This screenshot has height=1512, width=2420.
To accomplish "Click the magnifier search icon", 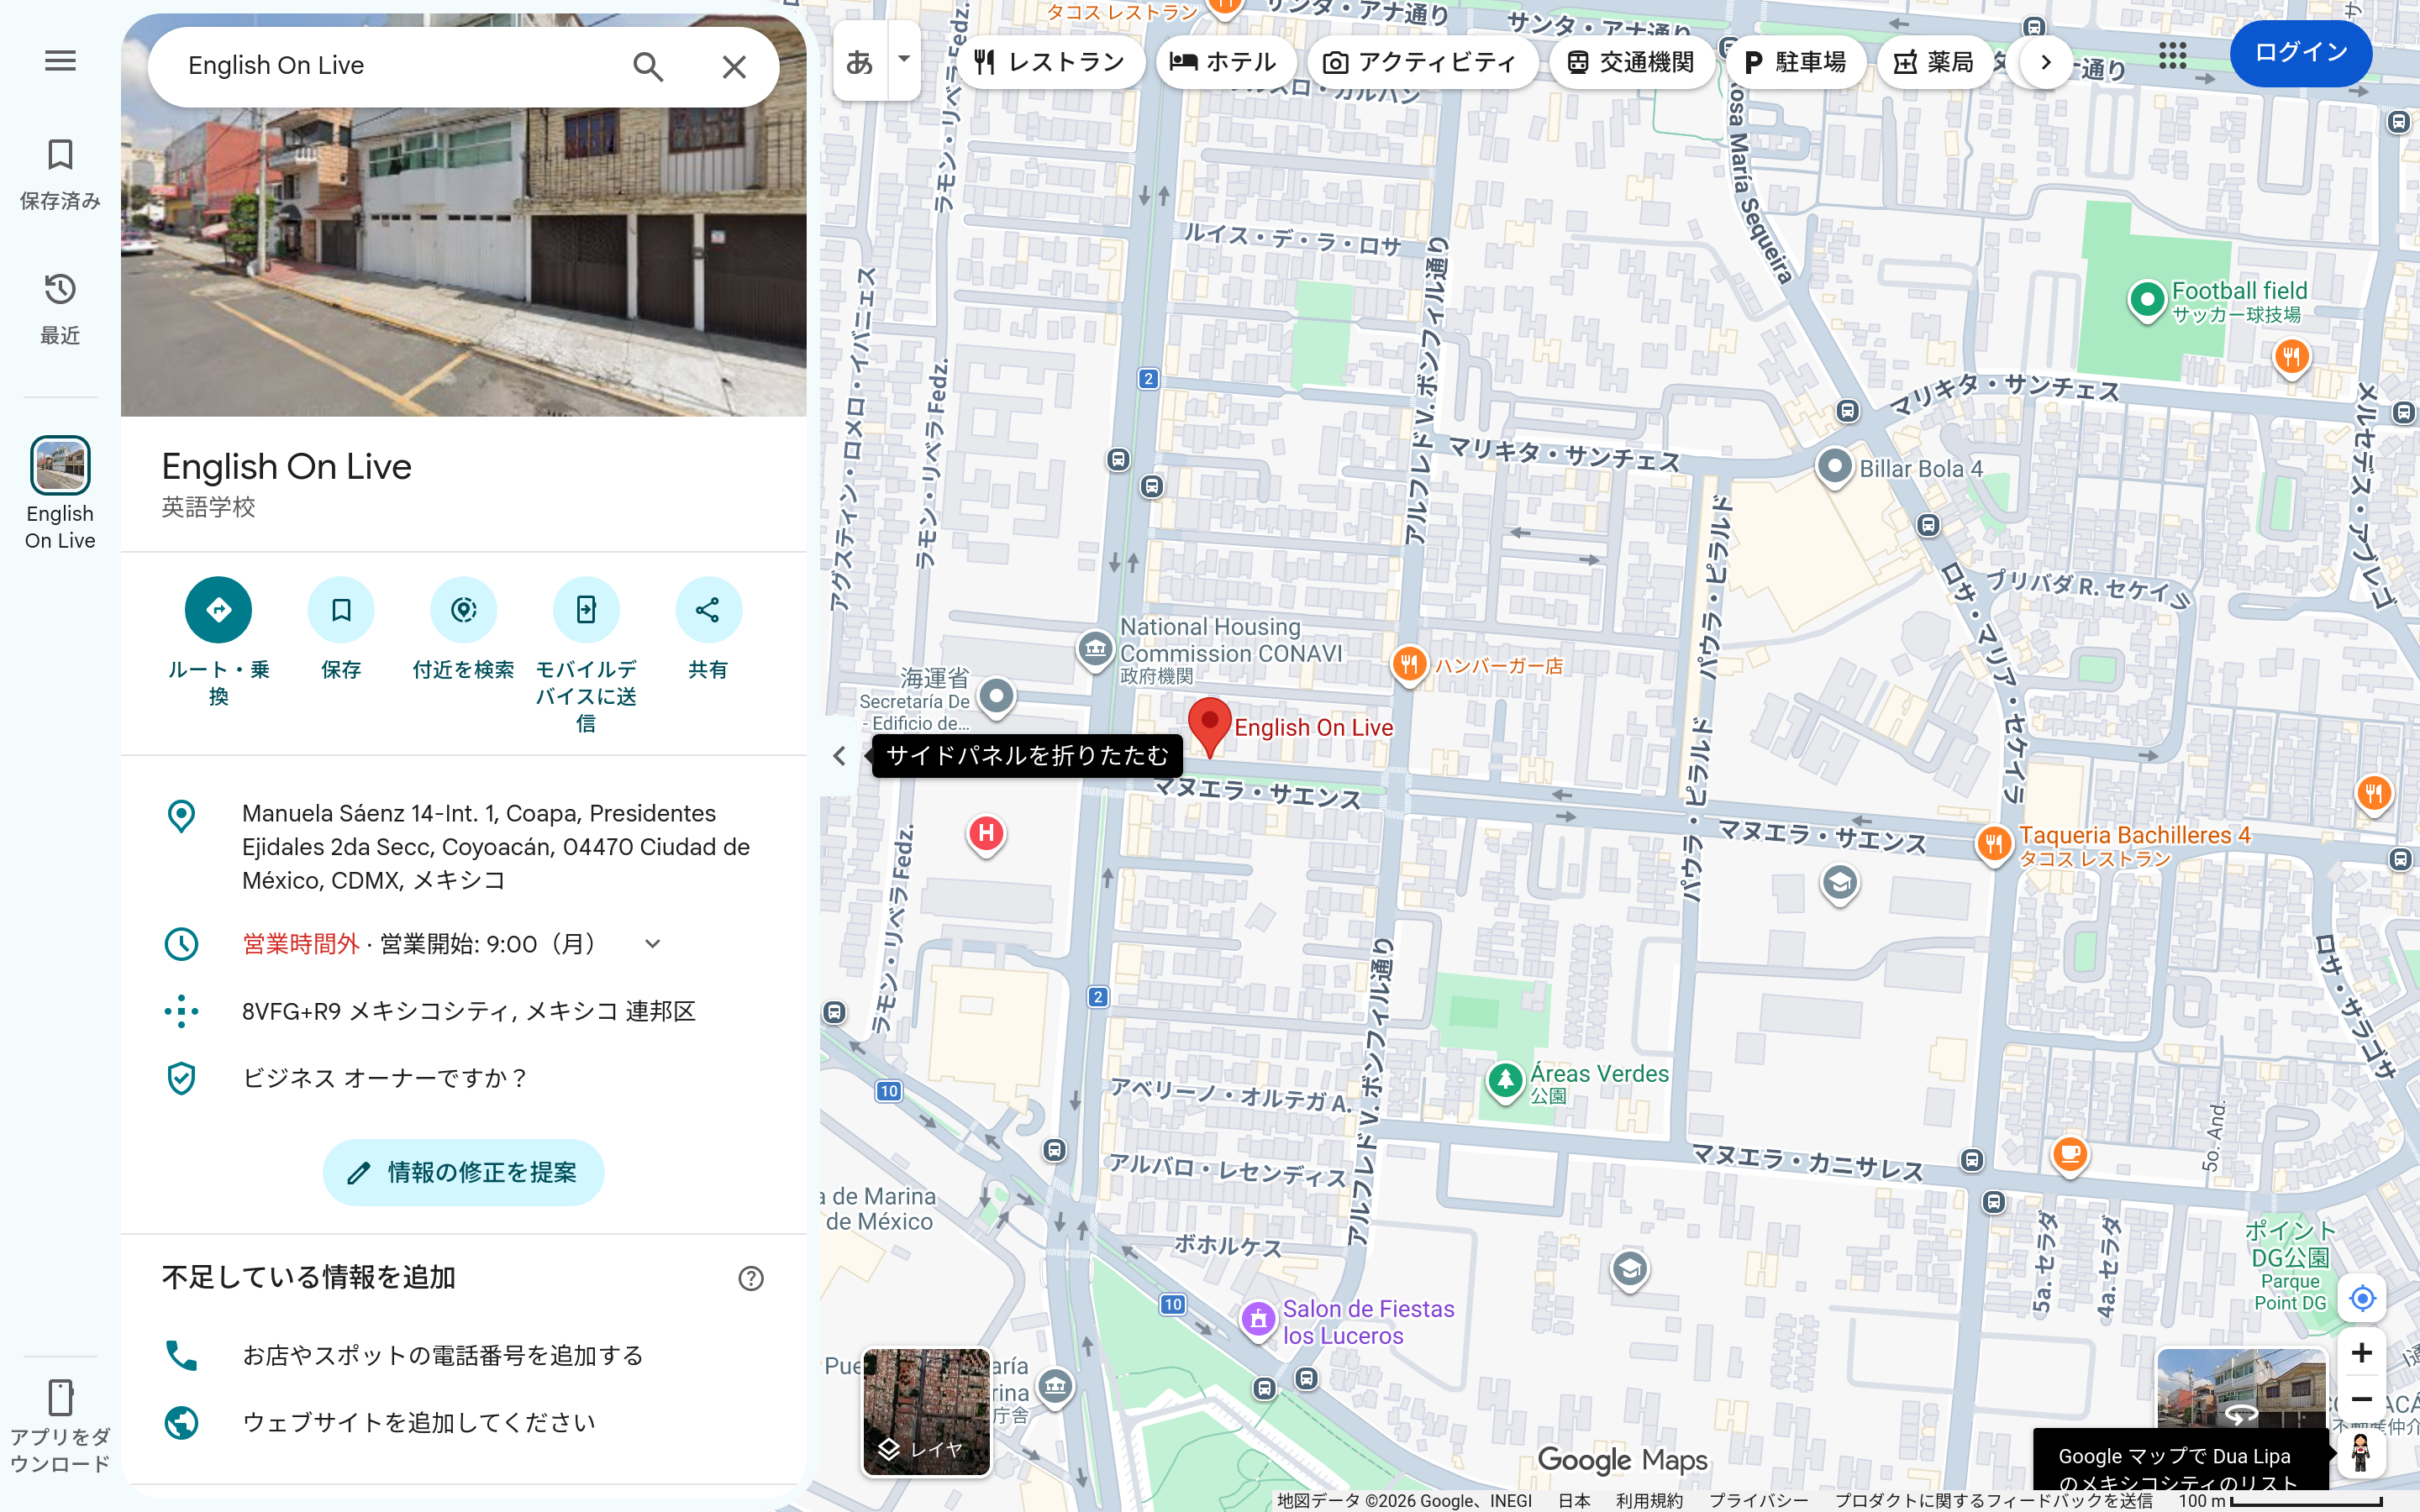I will (x=648, y=66).
